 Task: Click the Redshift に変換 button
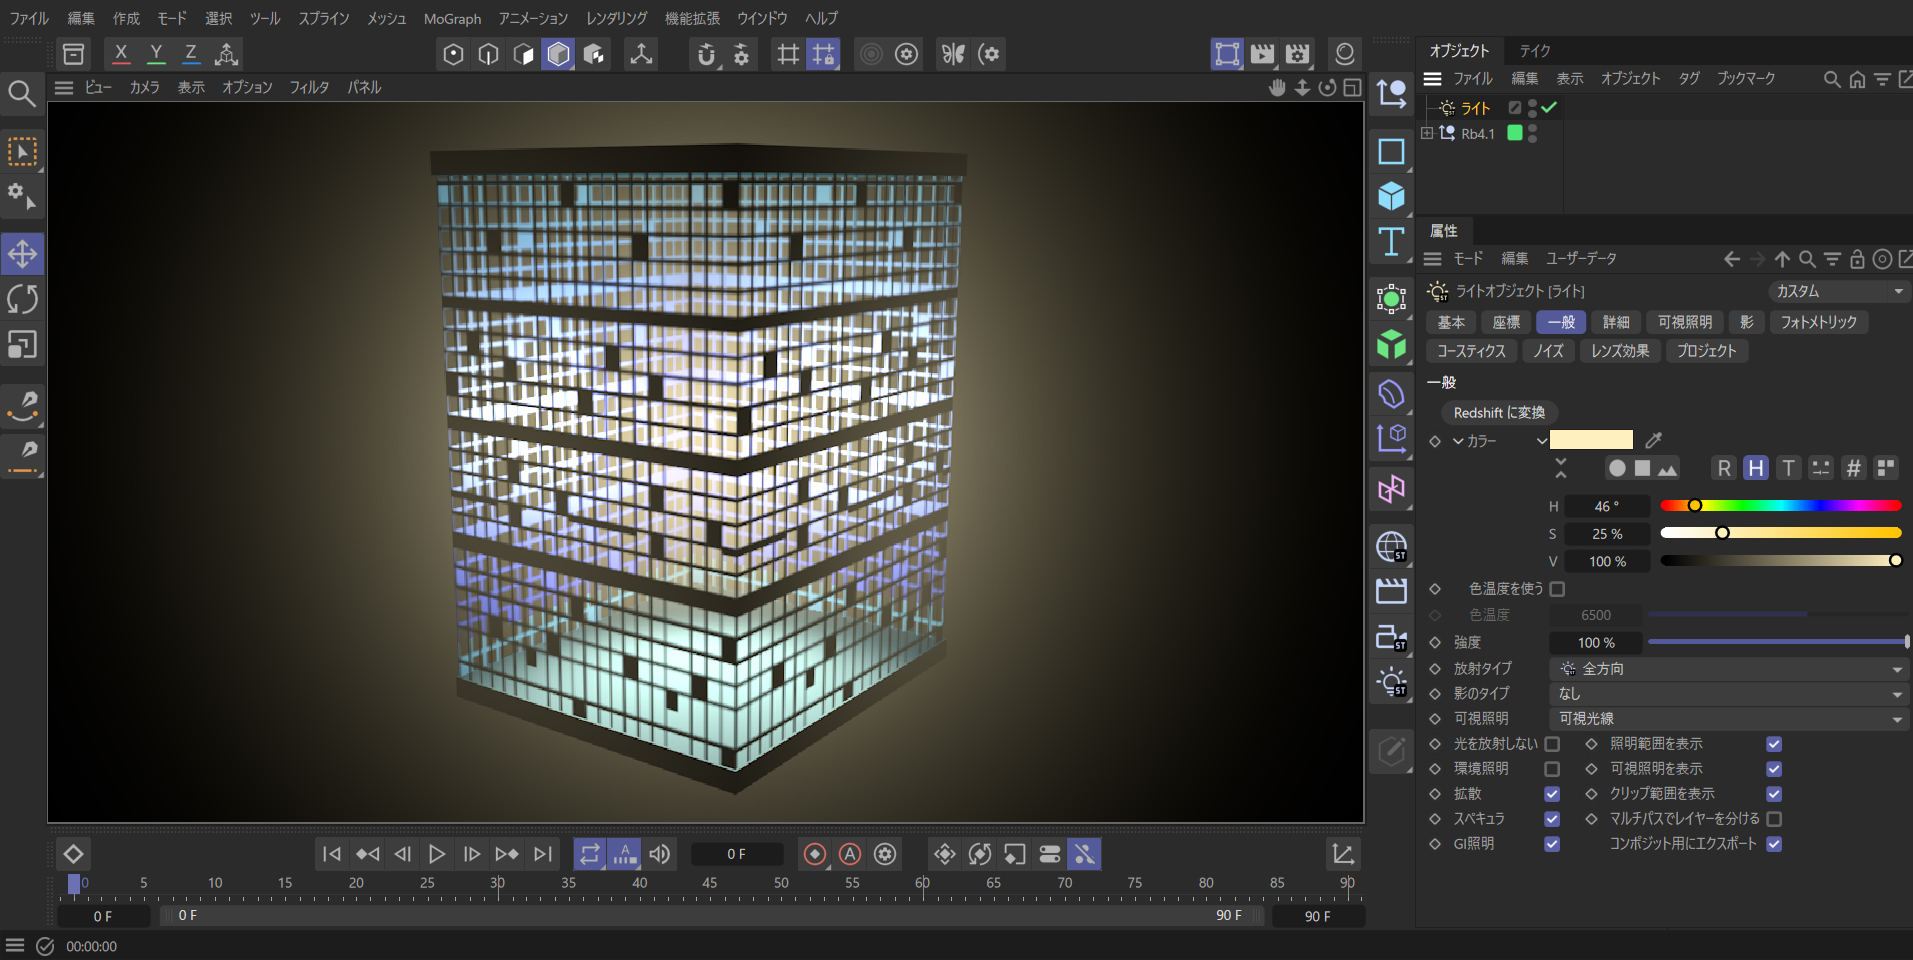pyautogui.click(x=1498, y=413)
